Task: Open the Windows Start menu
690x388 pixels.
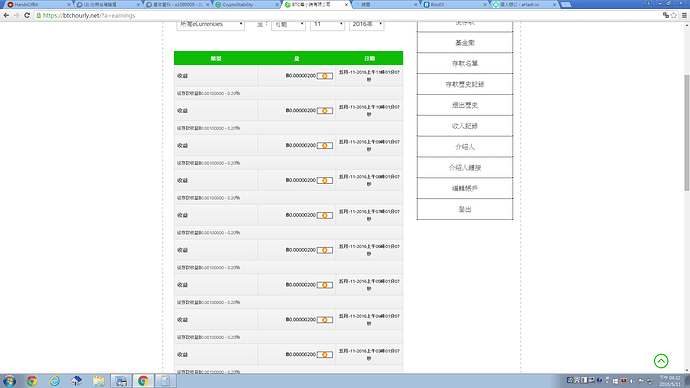Action: coord(9,381)
